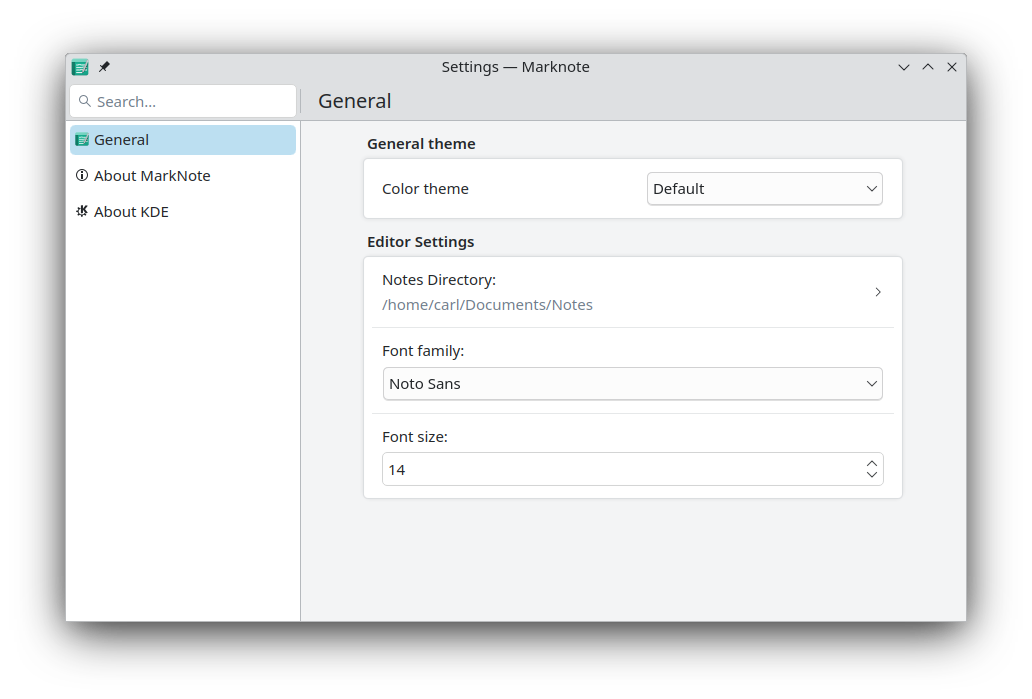The image size is (1032, 699).
Task: Click the Marknote app icon in the title bar
Action: coord(80,67)
